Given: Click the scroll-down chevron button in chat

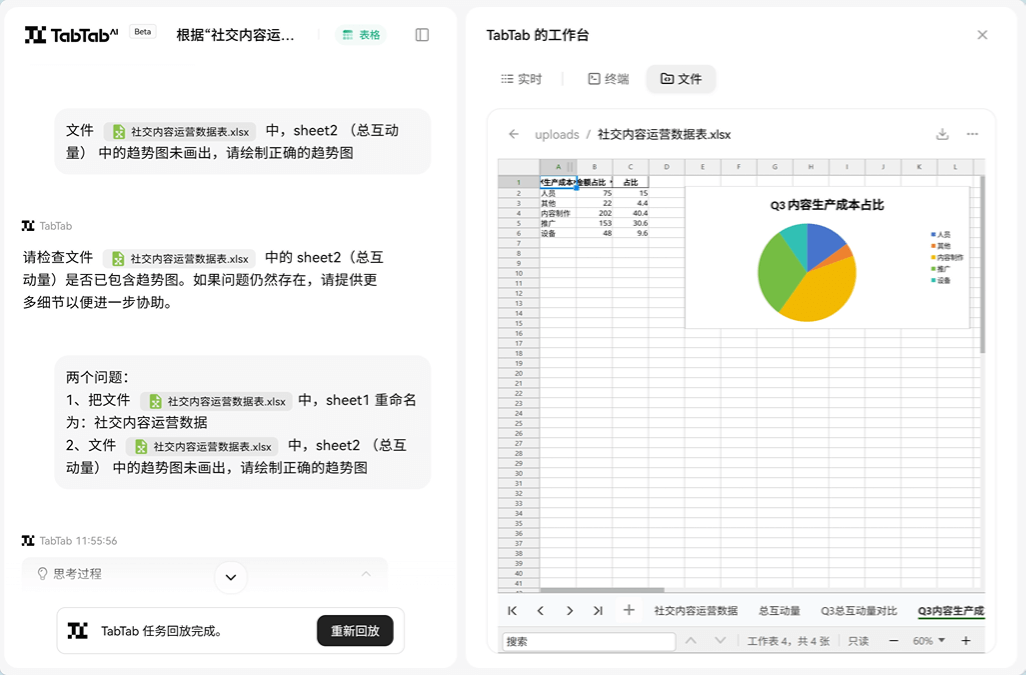Looking at the screenshot, I should [x=231, y=577].
